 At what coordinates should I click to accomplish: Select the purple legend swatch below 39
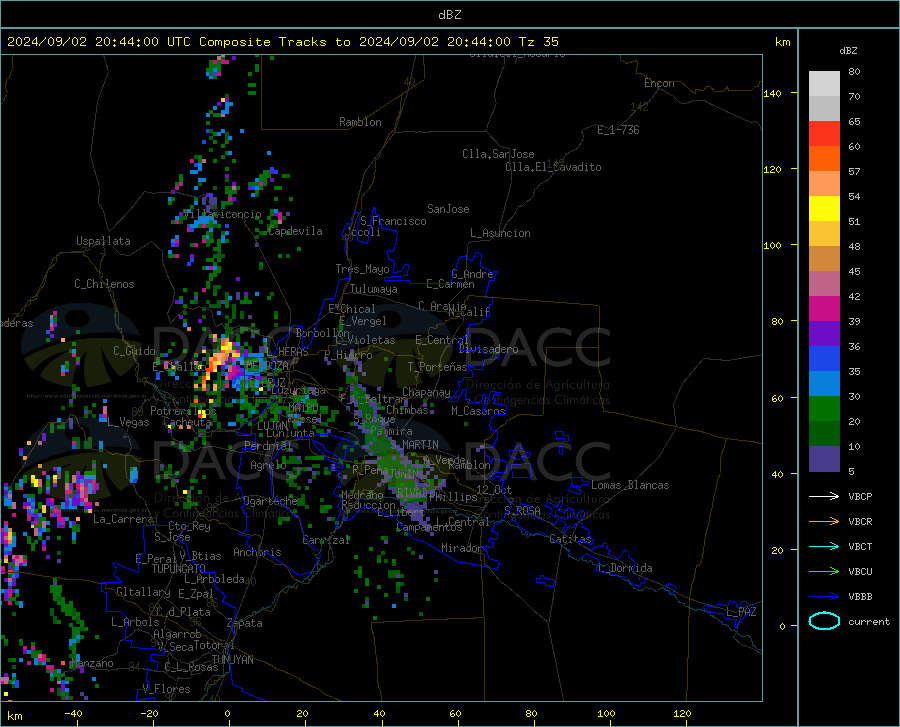point(824,333)
